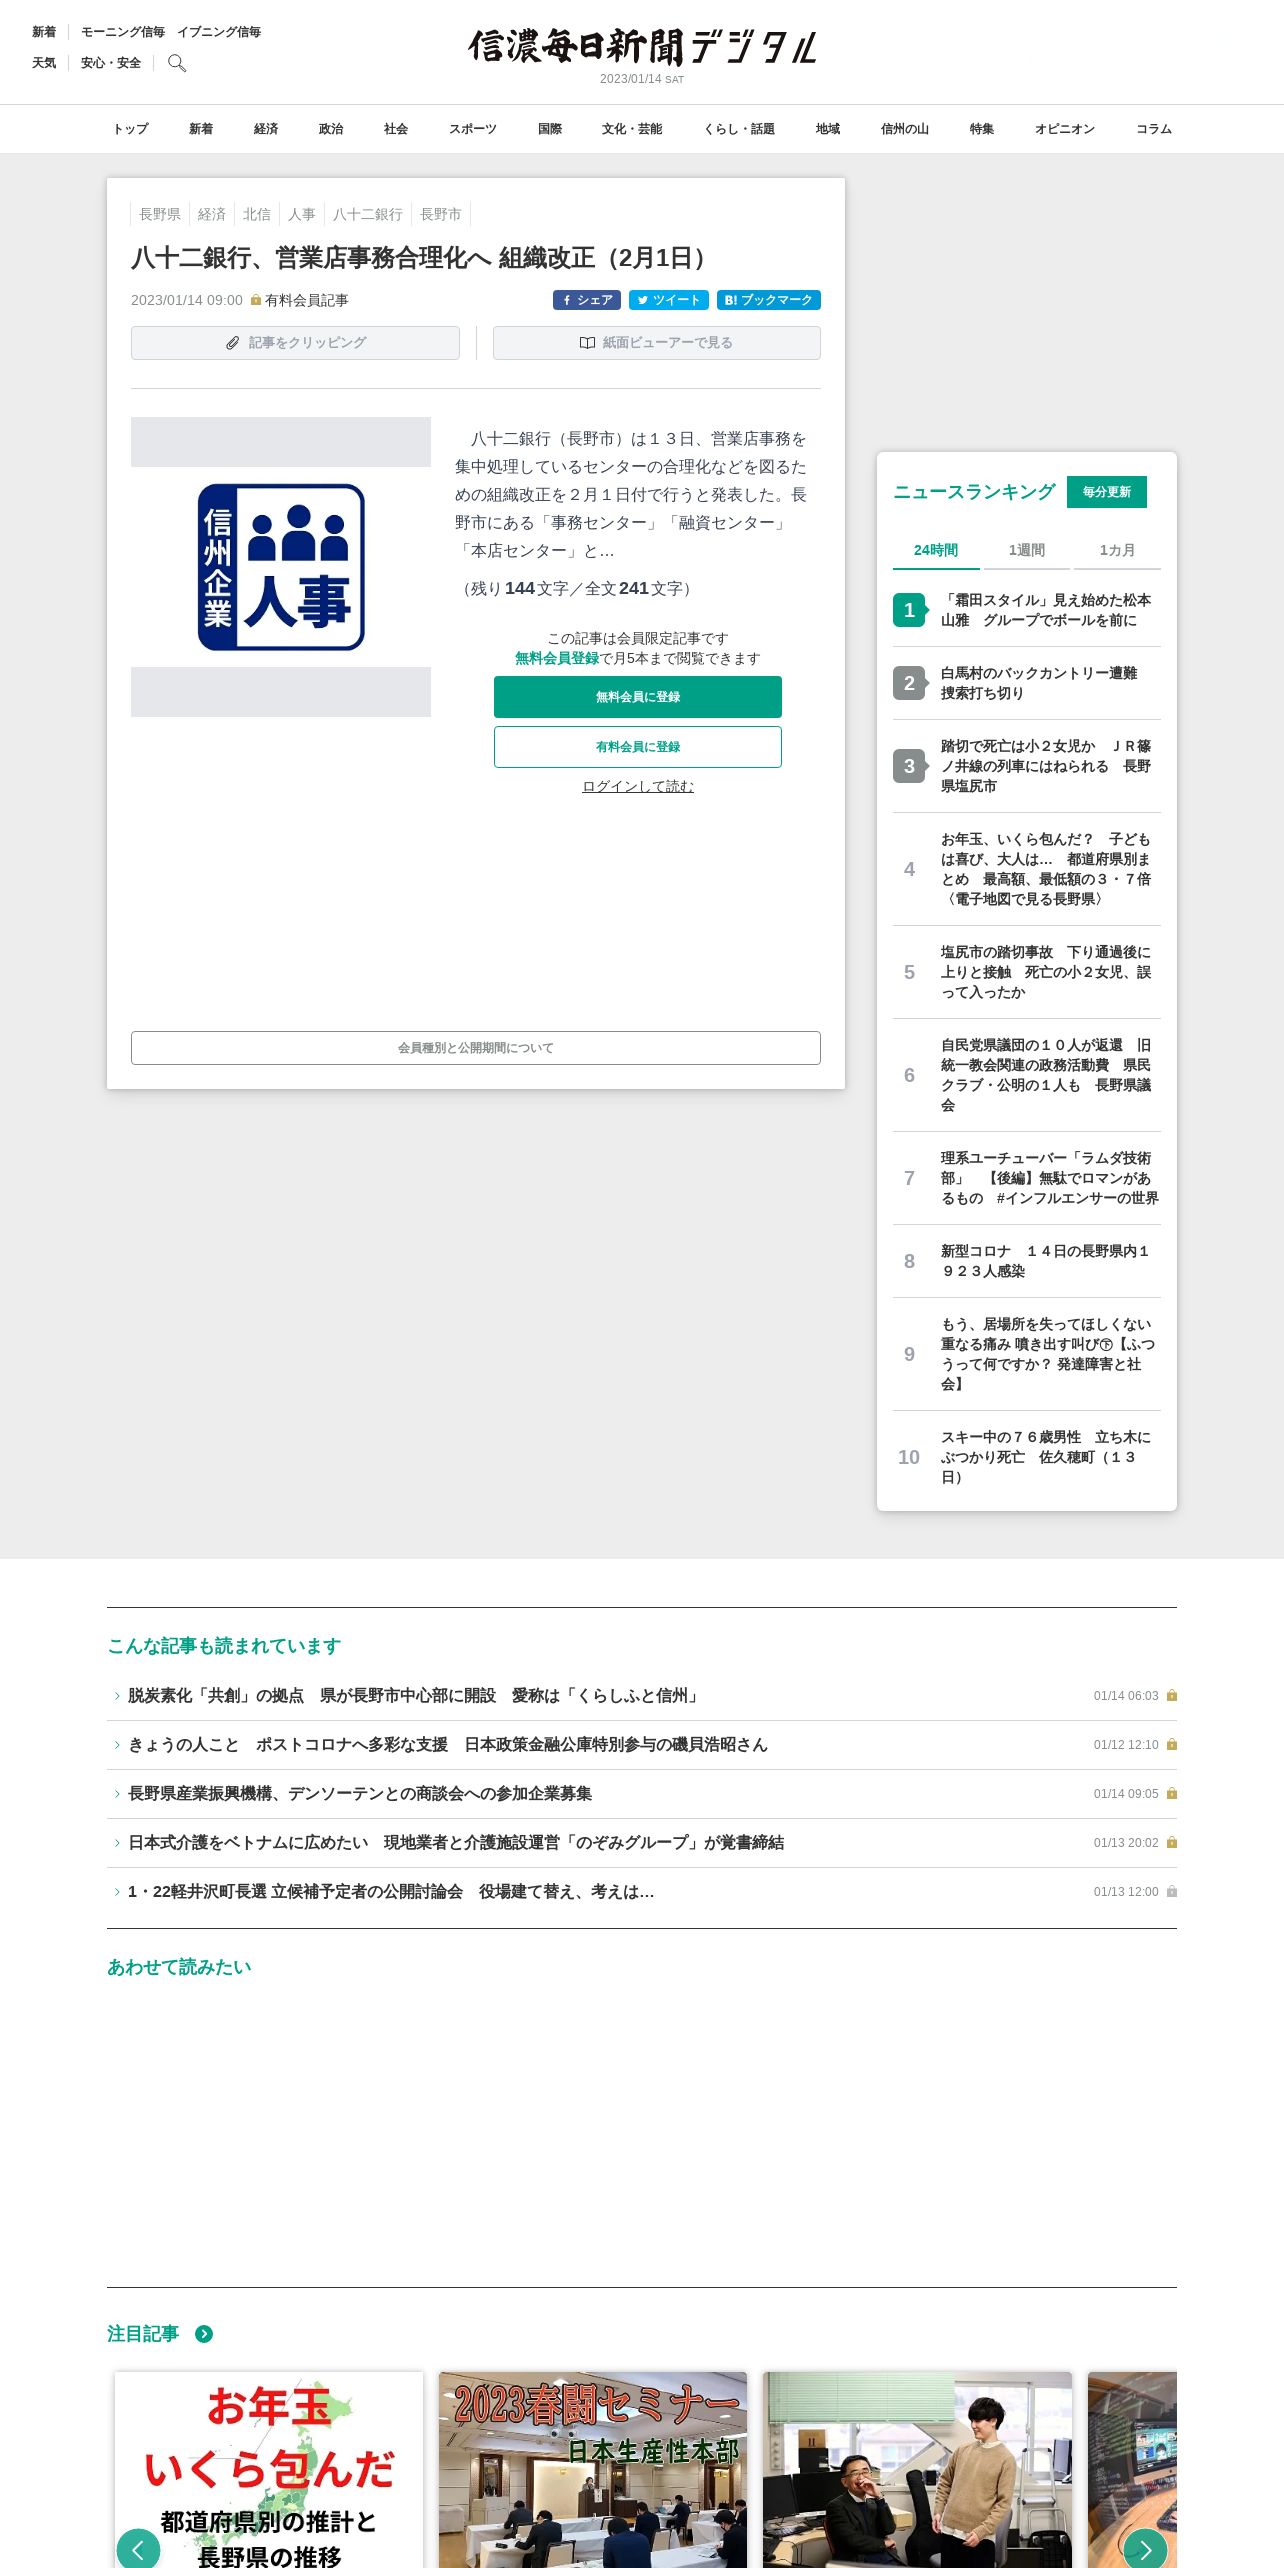Open 会員種別と公開期間について
This screenshot has height=2568, width=1284.
point(476,1048)
